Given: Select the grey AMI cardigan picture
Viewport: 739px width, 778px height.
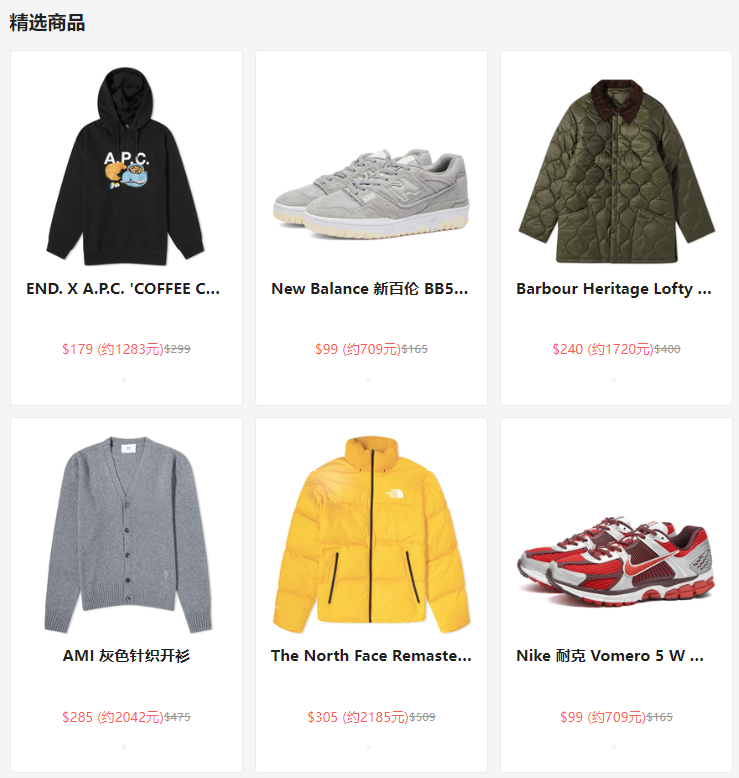Looking at the screenshot, I should tap(128, 535).
